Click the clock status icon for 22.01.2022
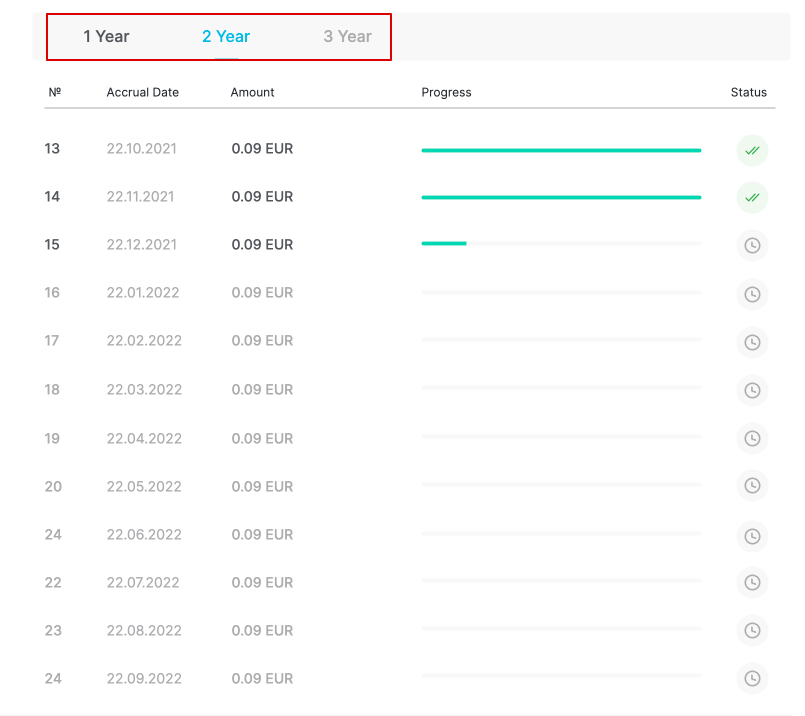Viewport: 805px width, 716px height. [x=752, y=294]
